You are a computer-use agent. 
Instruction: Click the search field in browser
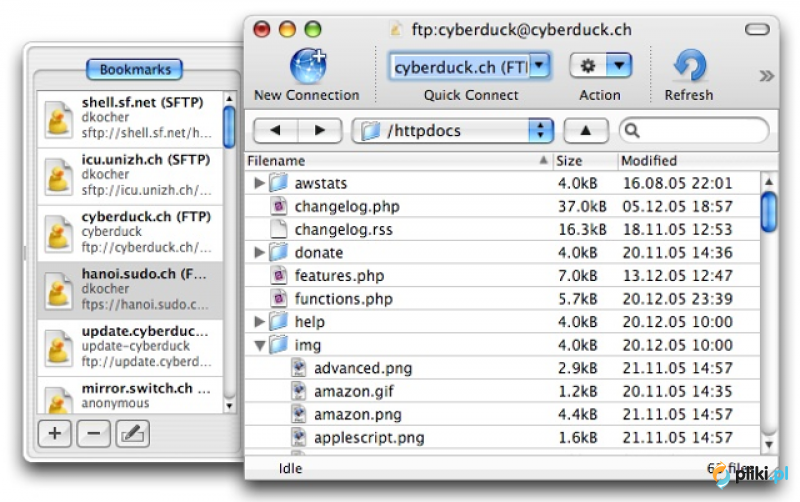(x=694, y=131)
